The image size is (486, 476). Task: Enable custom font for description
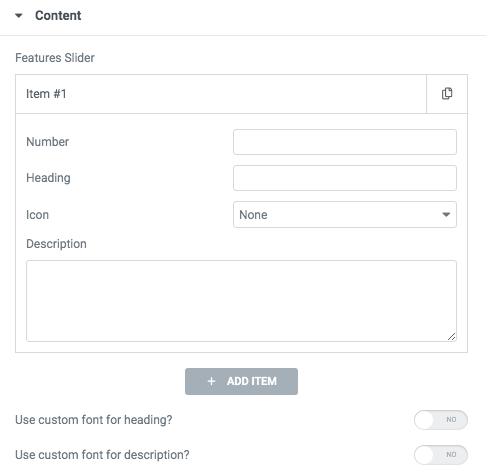click(x=441, y=455)
